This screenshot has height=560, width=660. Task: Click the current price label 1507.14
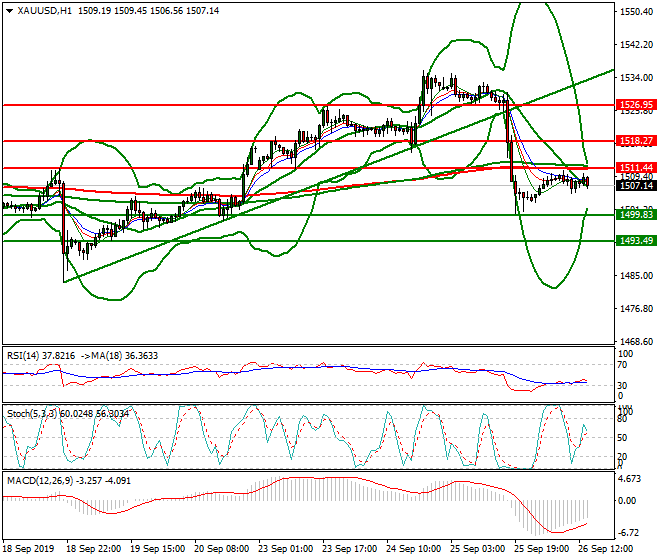(x=636, y=185)
